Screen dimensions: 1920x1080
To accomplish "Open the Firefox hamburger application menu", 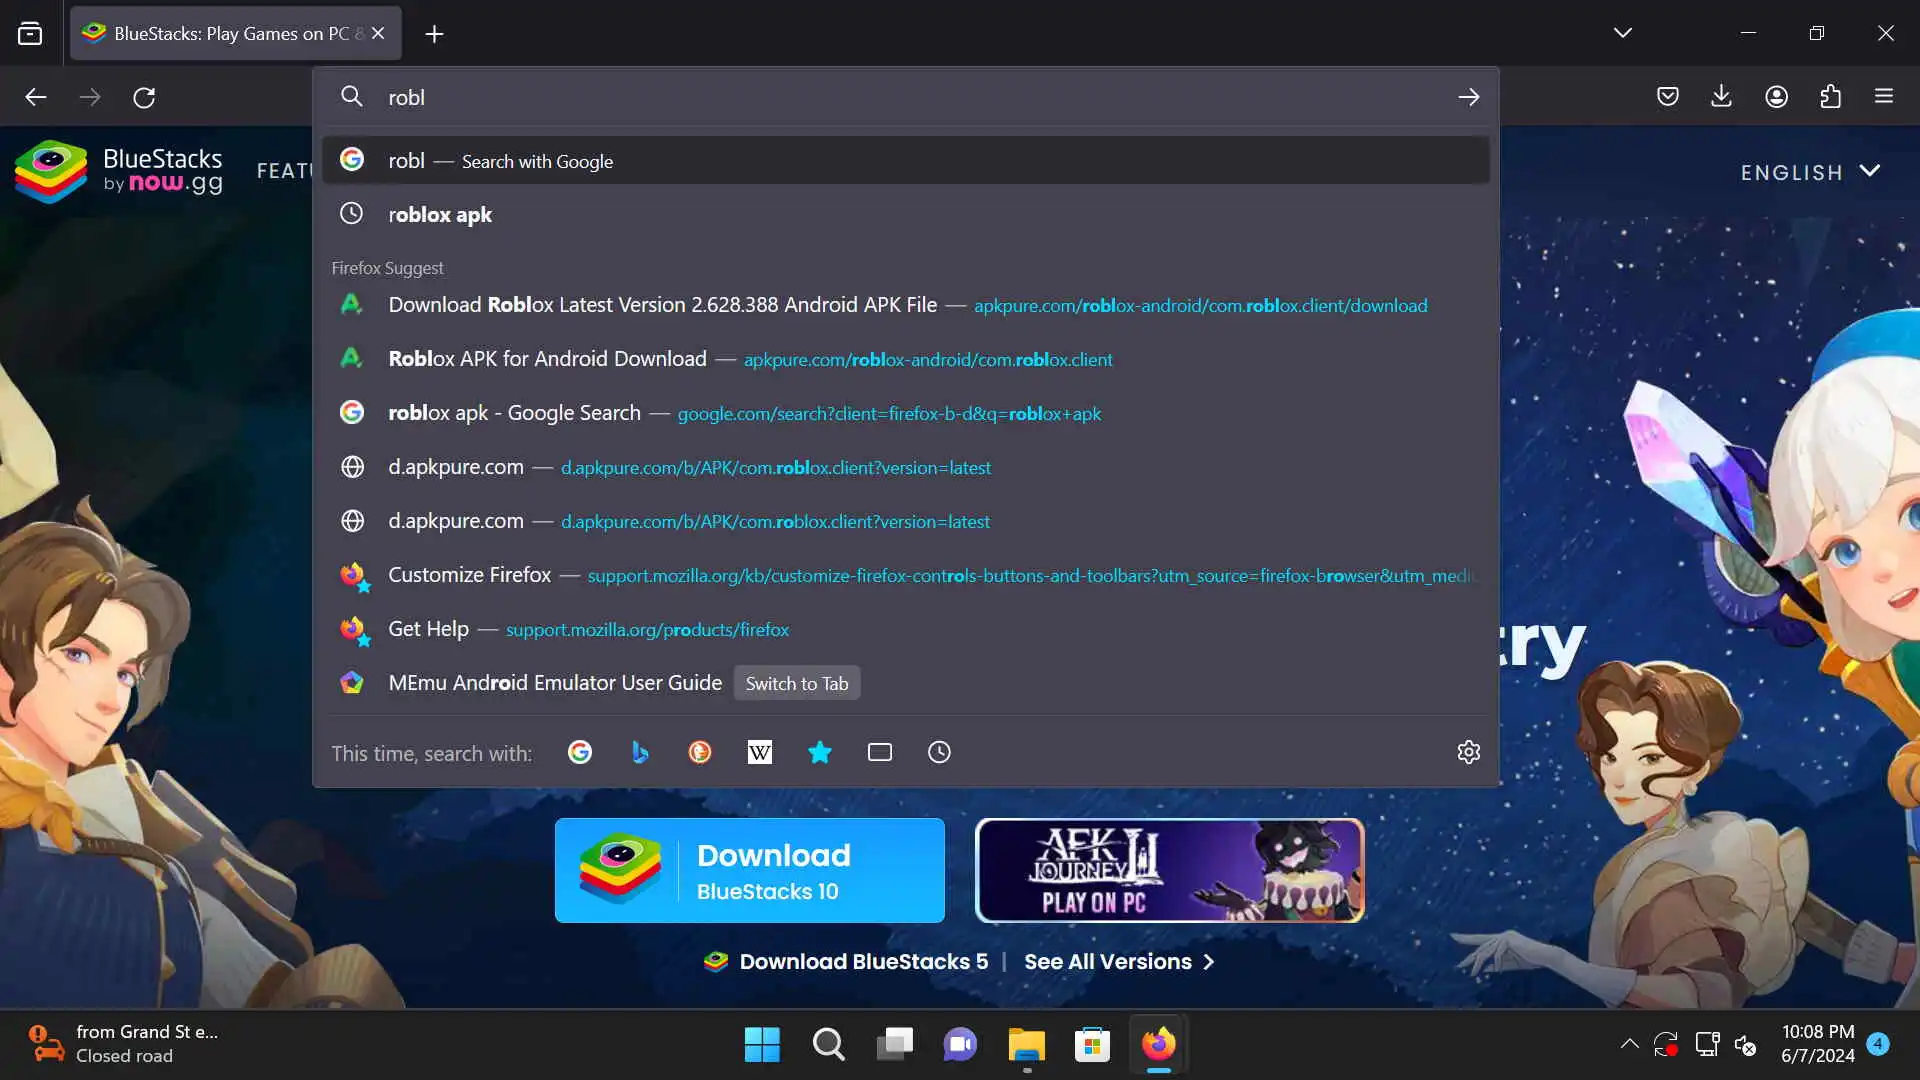I will (1884, 96).
